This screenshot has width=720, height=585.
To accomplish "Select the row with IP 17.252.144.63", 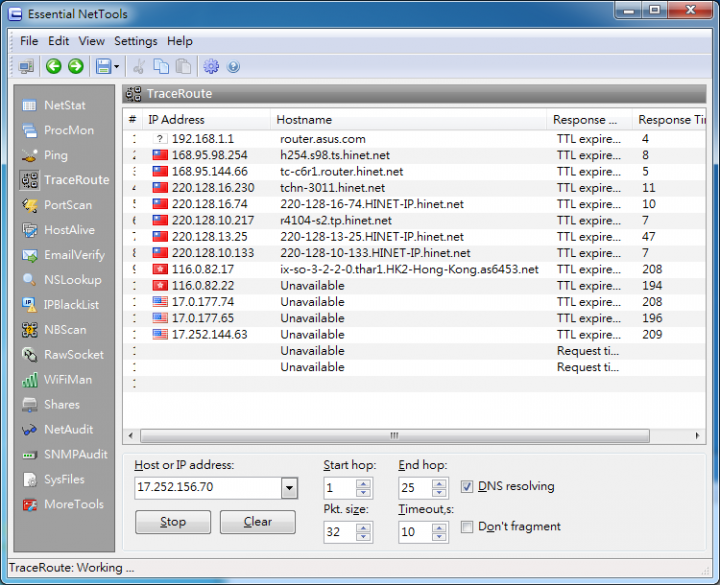I will 414,335.
